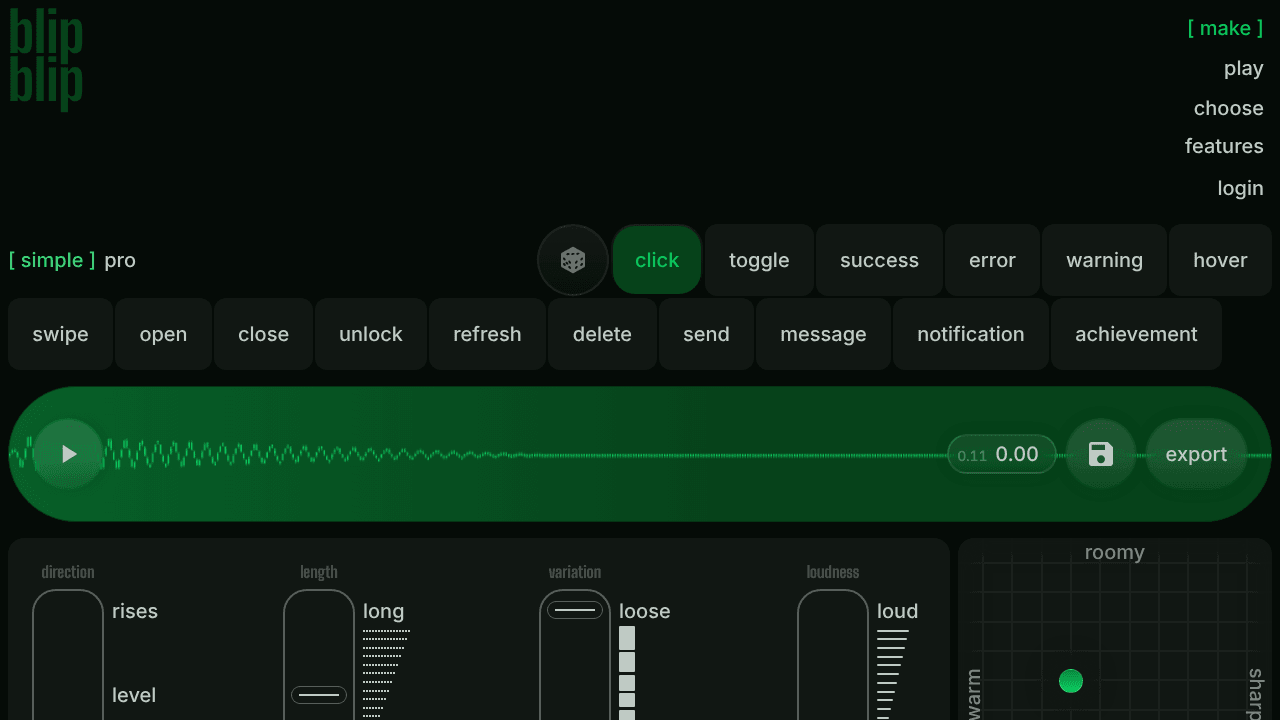The image size is (1280, 720).
Task: Click the 'loud' loudness label
Action: 897,611
